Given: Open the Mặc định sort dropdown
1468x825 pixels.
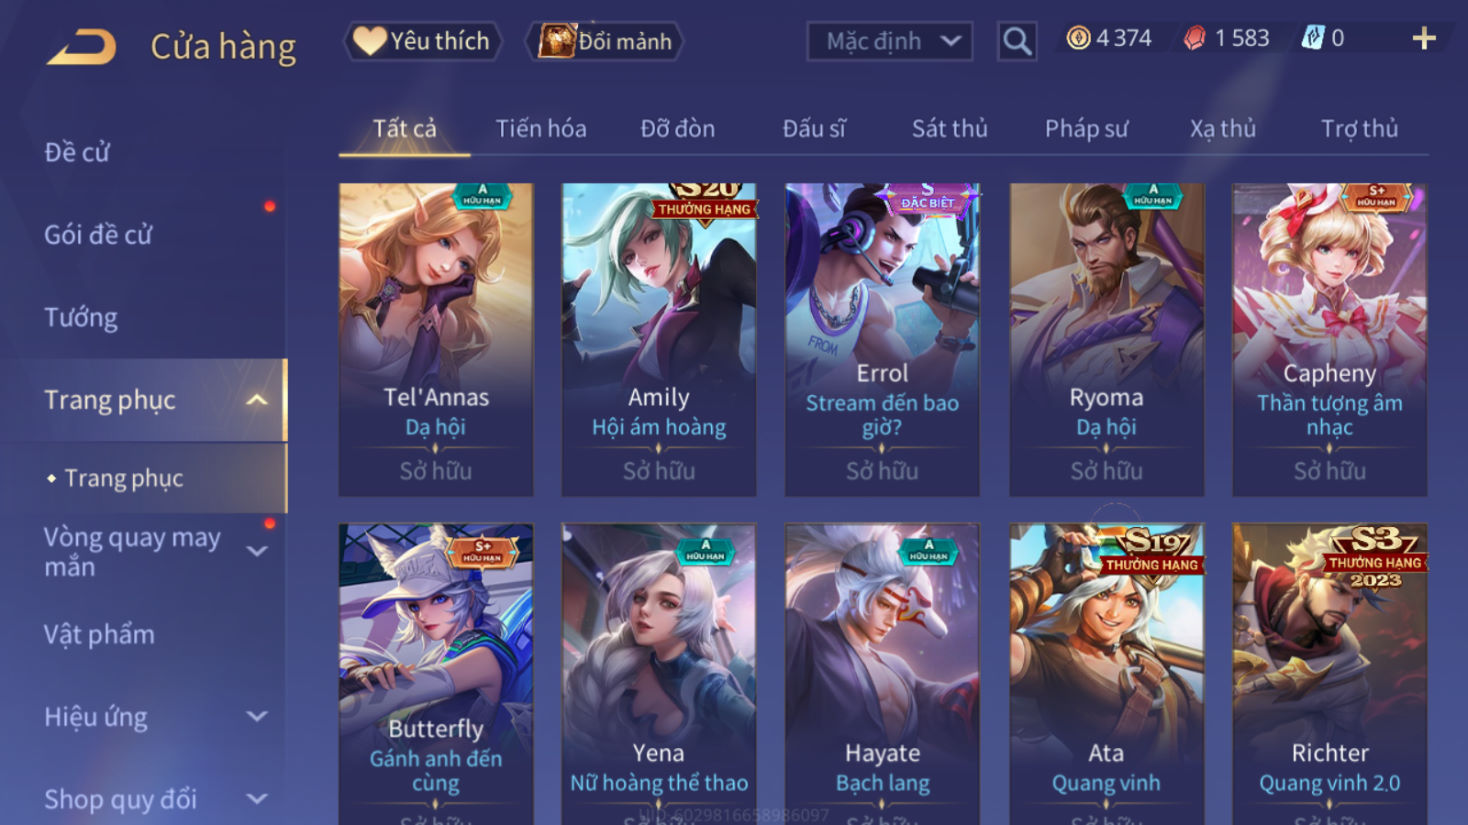Looking at the screenshot, I should click(x=890, y=42).
